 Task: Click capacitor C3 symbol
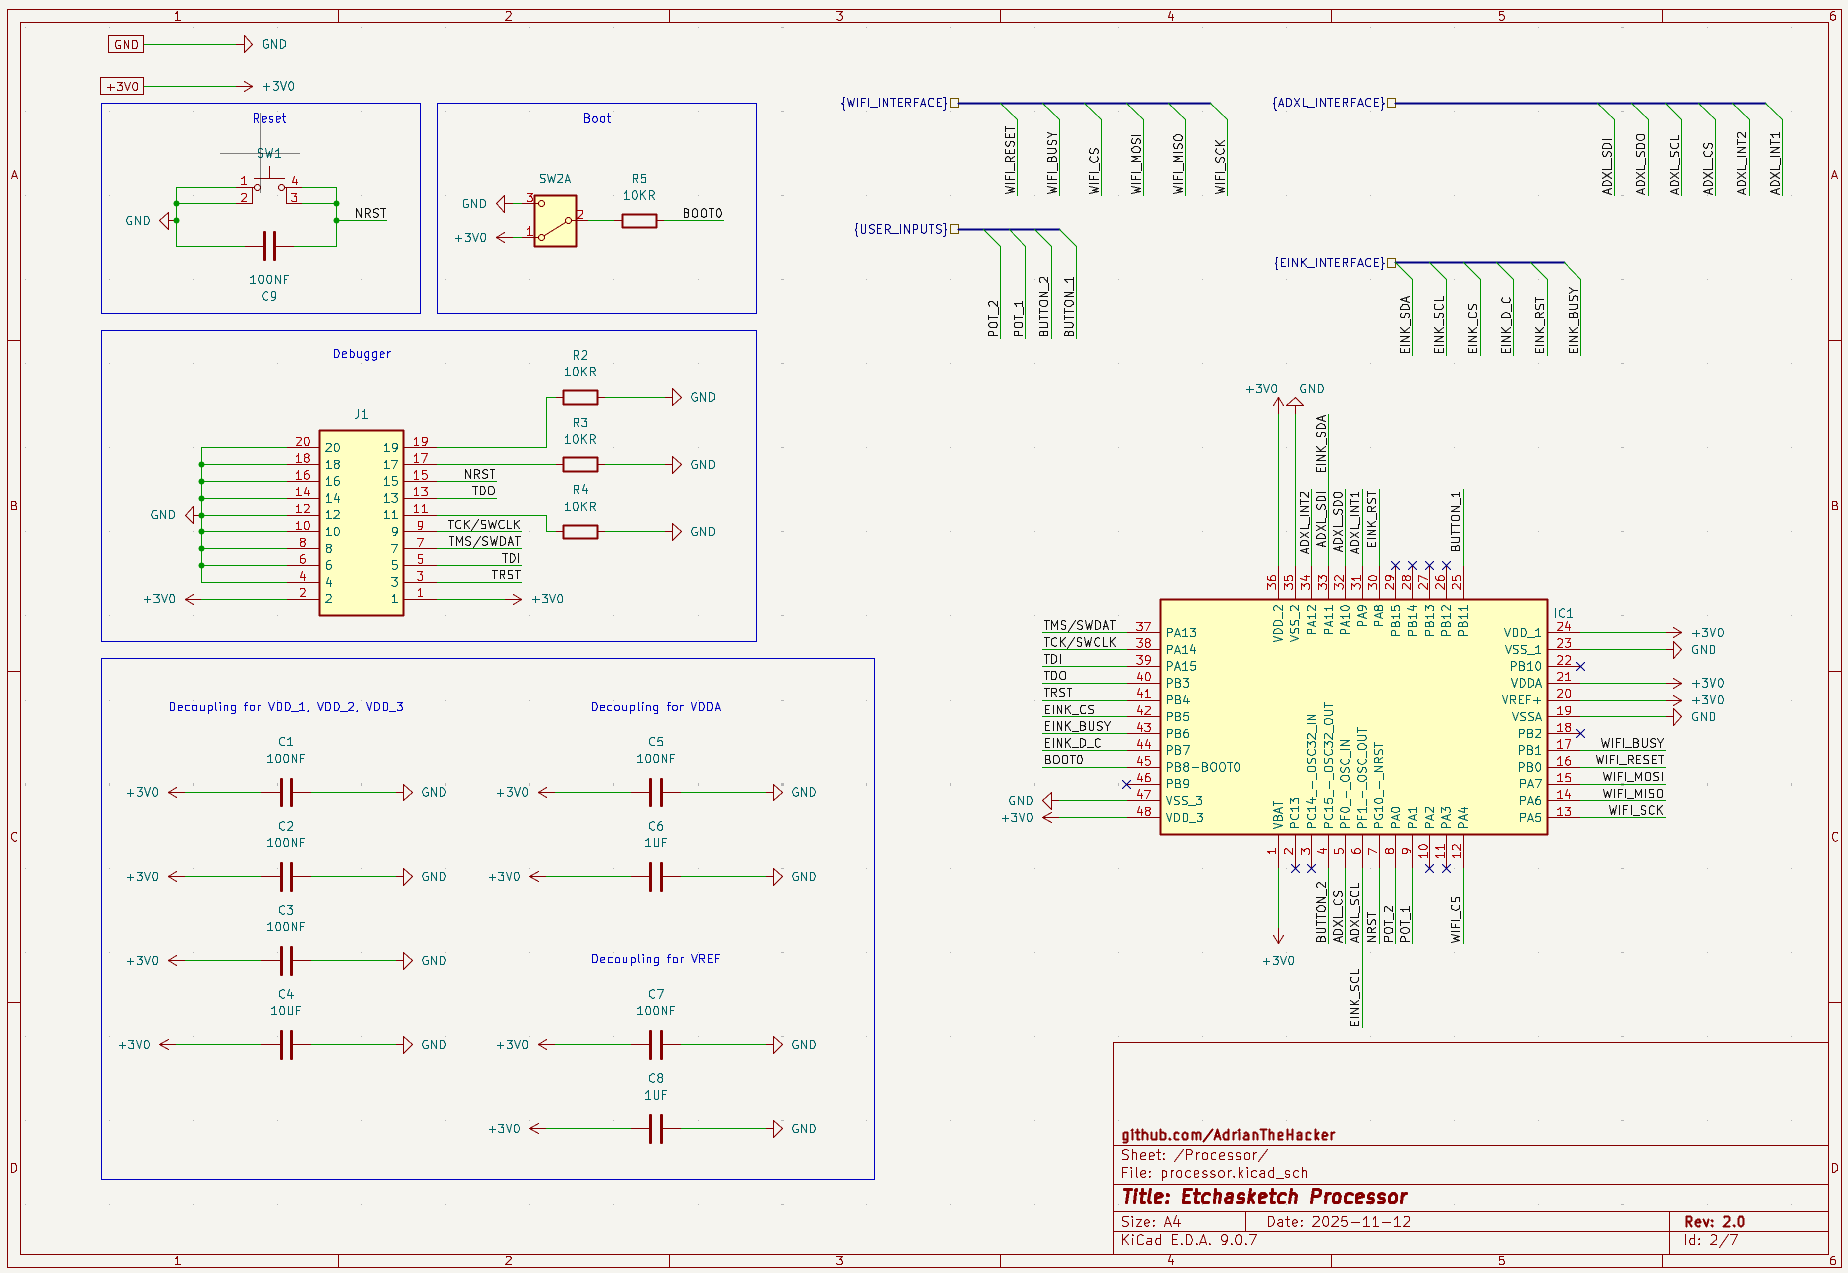click(x=286, y=961)
